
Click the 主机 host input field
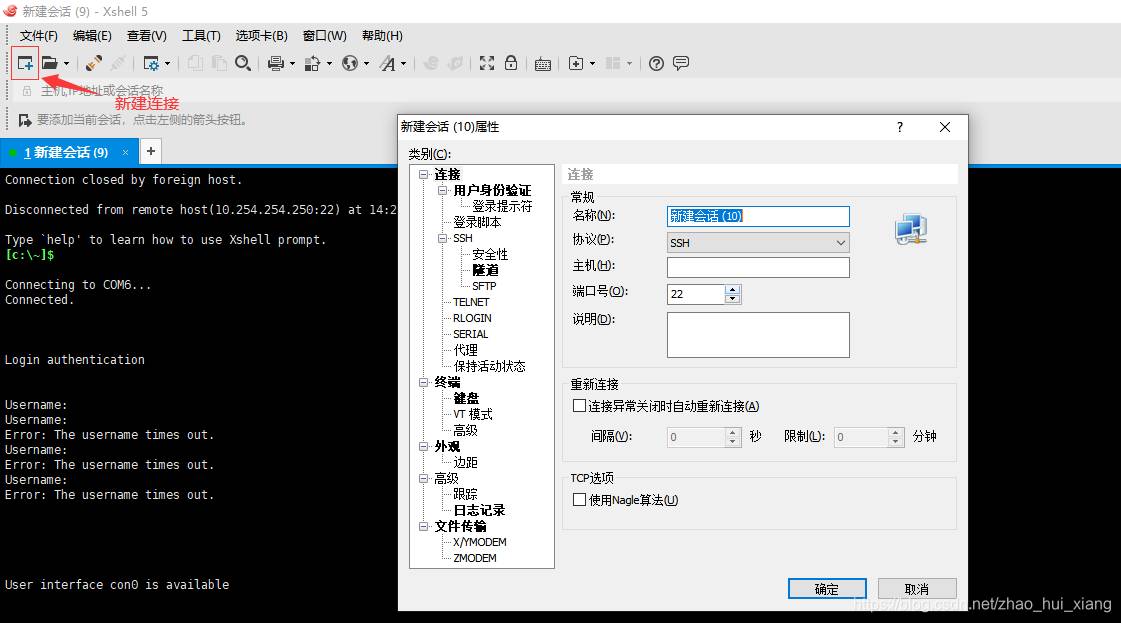758,267
